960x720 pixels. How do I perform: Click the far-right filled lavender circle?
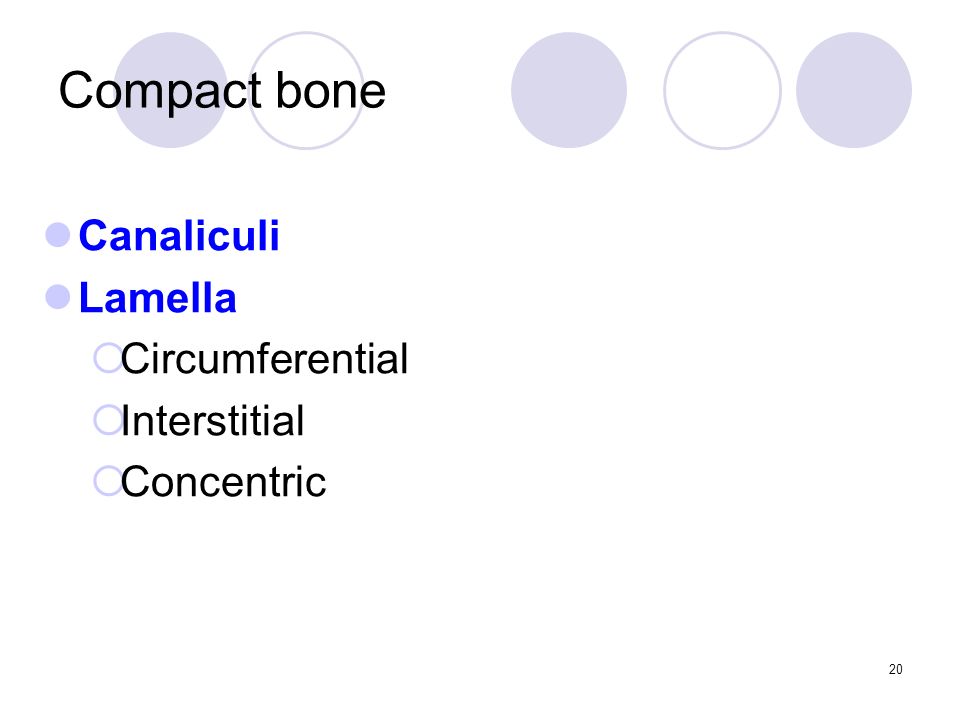[854, 90]
